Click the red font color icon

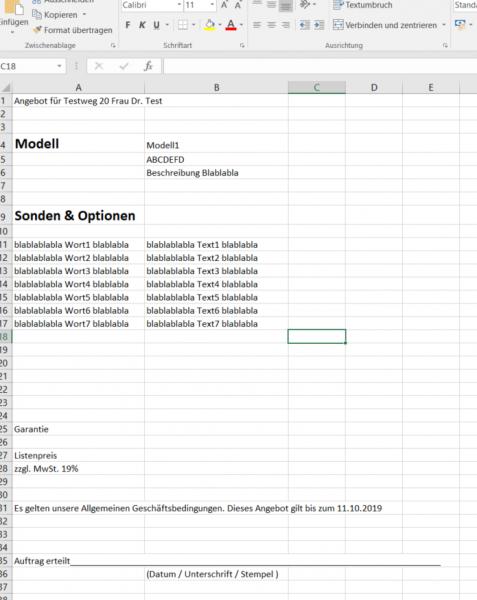(x=231, y=25)
